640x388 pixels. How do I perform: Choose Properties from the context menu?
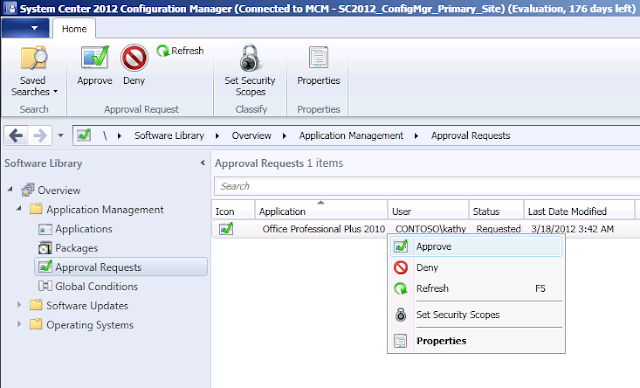(476, 341)
